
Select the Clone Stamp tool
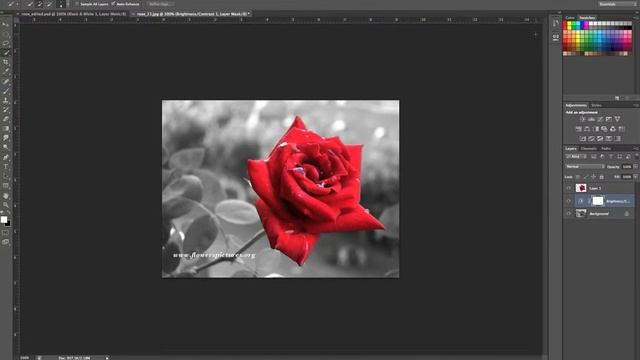tap(6, 101)
